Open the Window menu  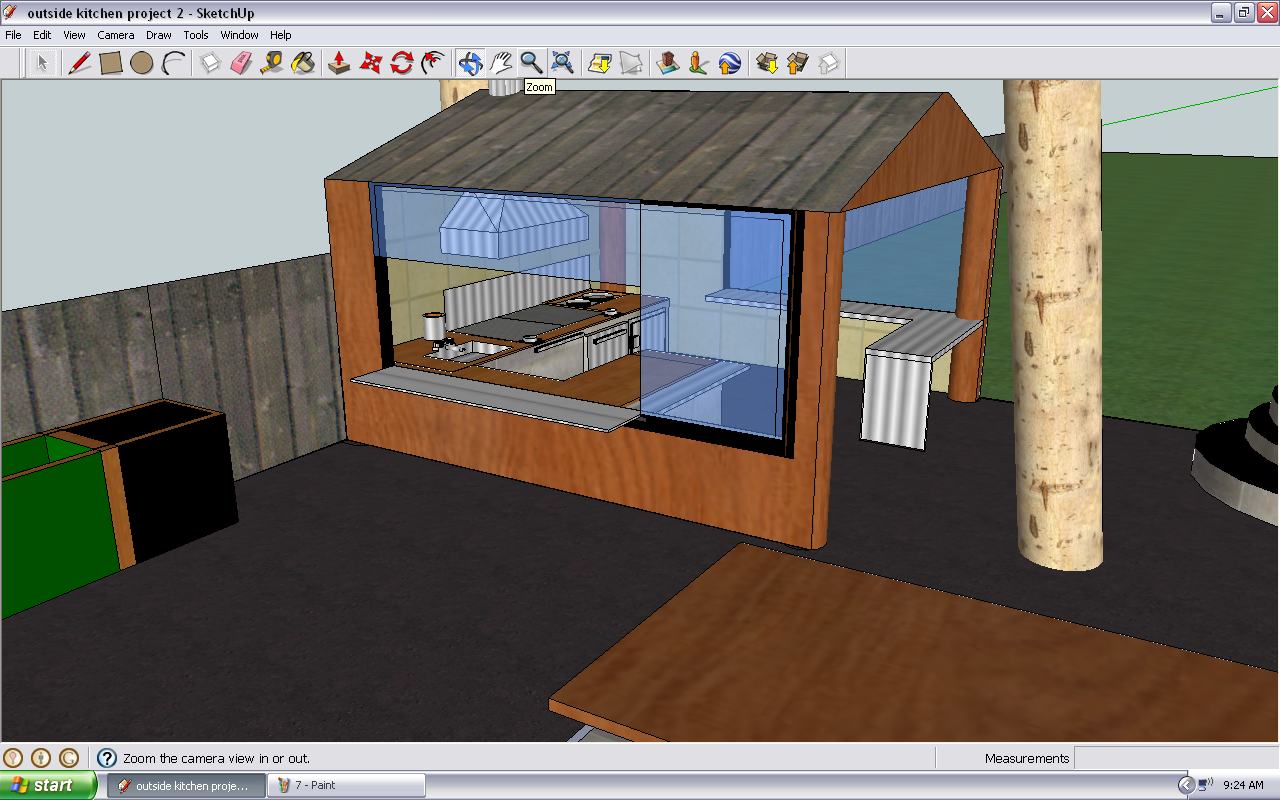240,35
